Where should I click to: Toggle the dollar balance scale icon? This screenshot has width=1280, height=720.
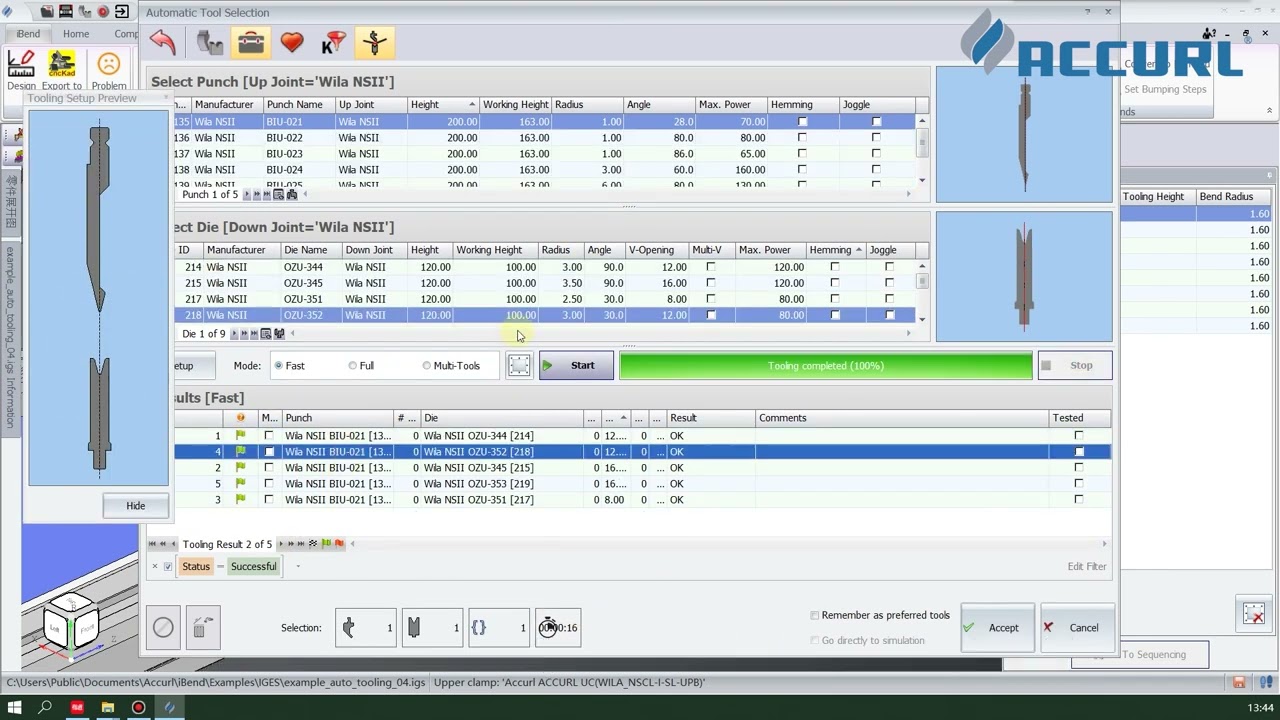tap(375, 42)
